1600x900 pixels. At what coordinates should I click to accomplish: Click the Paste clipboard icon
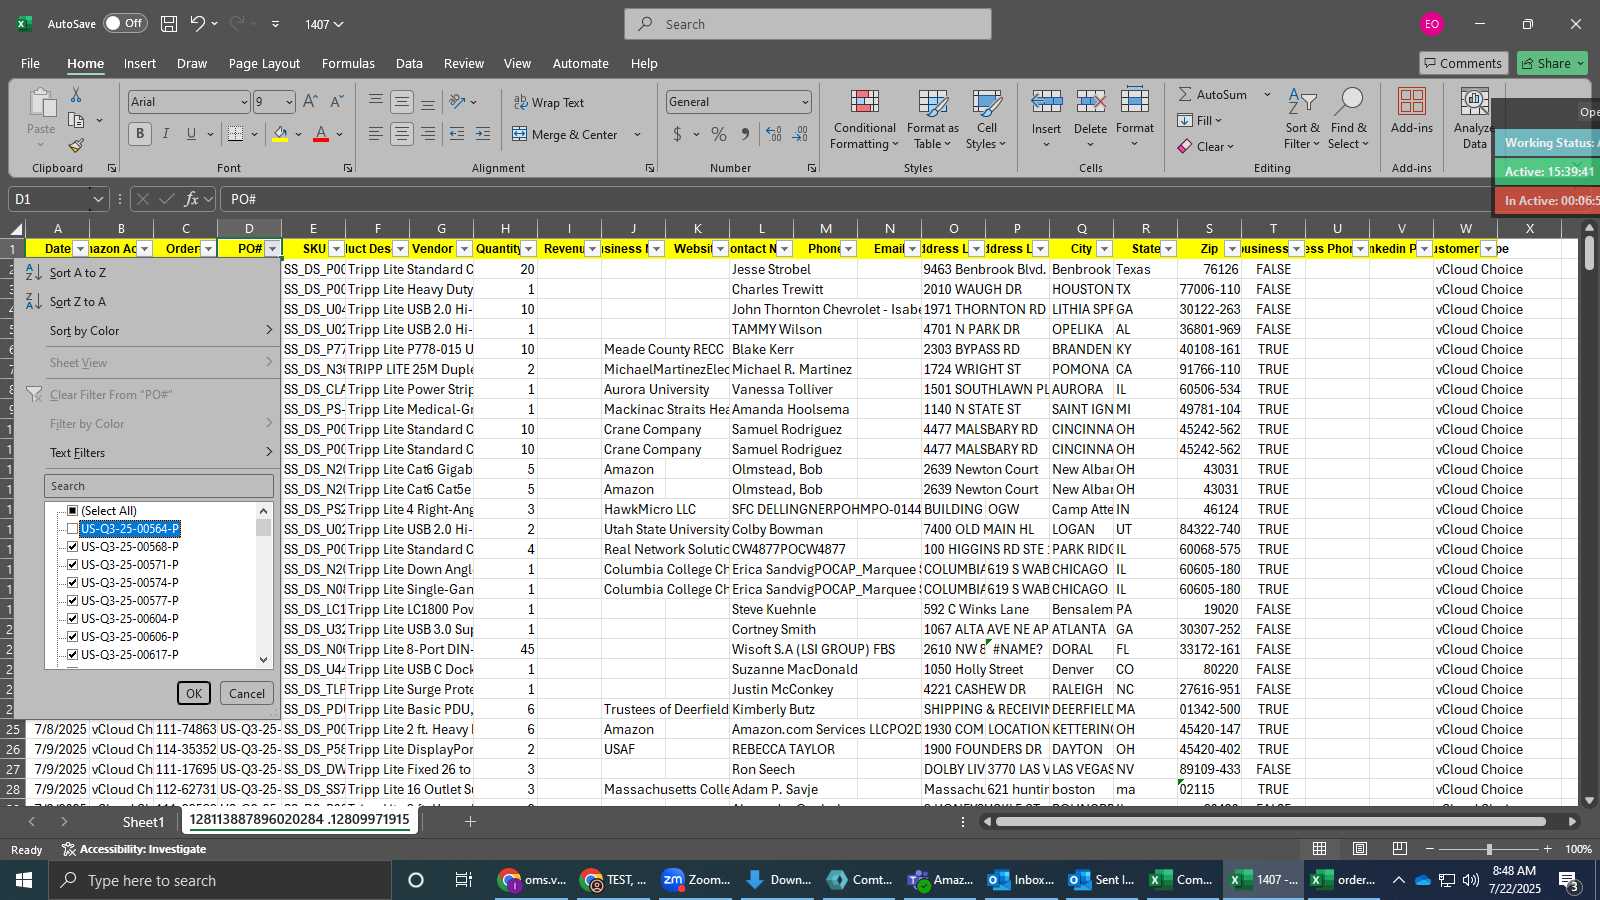[41, 102]
